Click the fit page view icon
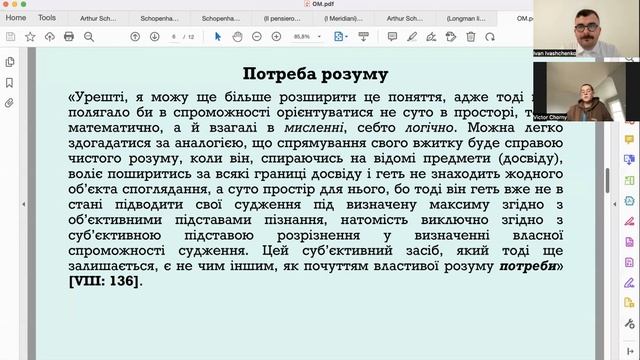The height and width of the screenshot is (360, 640). tap(338, 37)
